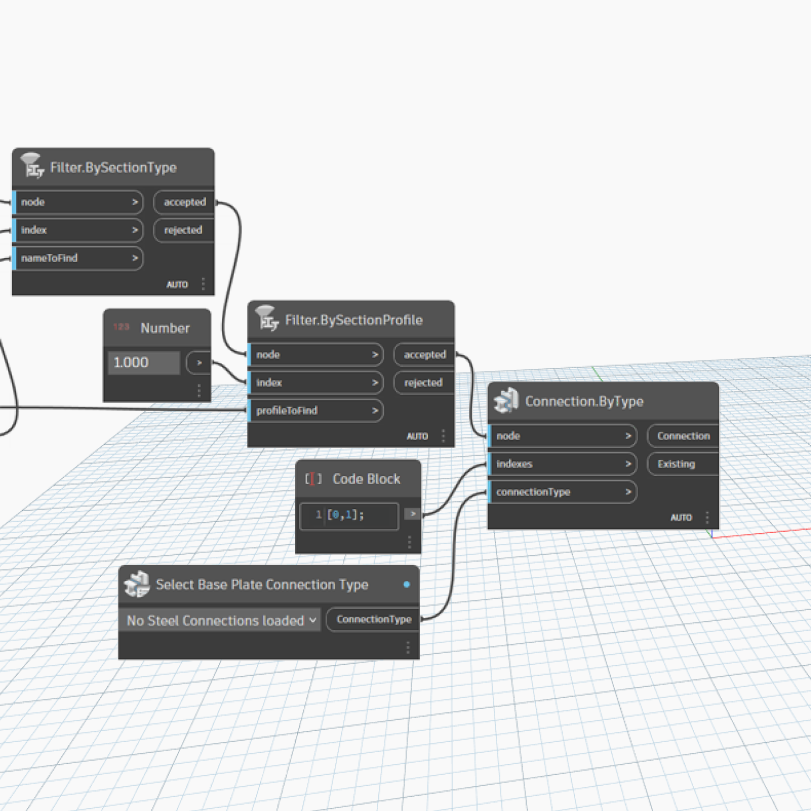Toggle AUTO lacing on Connection.ByType

point(681,518)
